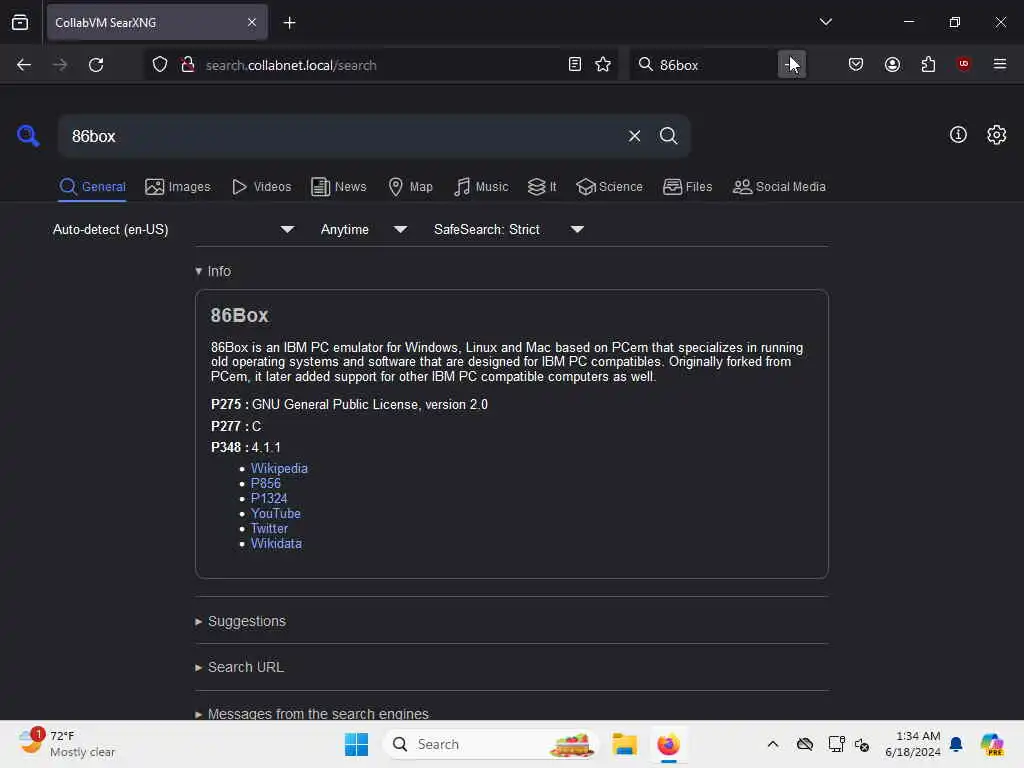This screenshot has width=1024, height=768.
Task: Click the SearXNG magnifier logo
Action: [28, 135]
